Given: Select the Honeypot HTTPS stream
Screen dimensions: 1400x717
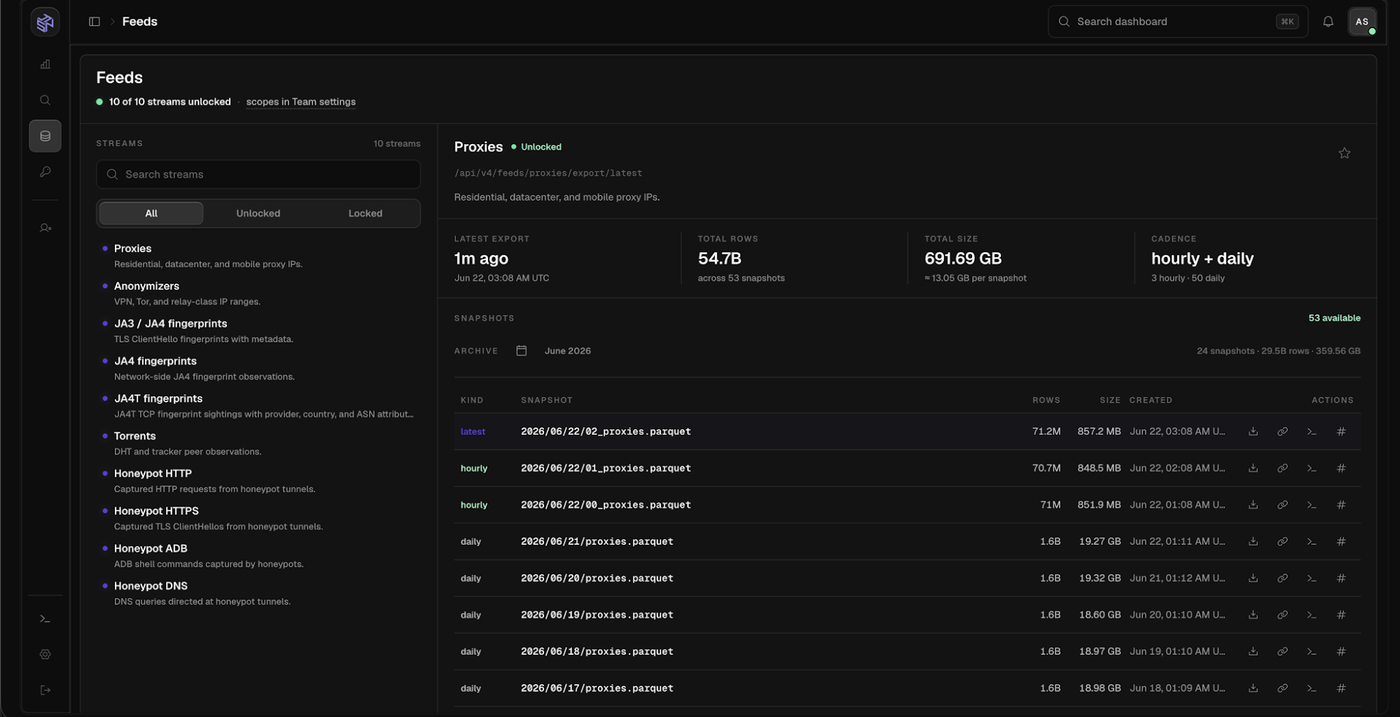Looking at the screenshot, I should (x=258, y=518).
